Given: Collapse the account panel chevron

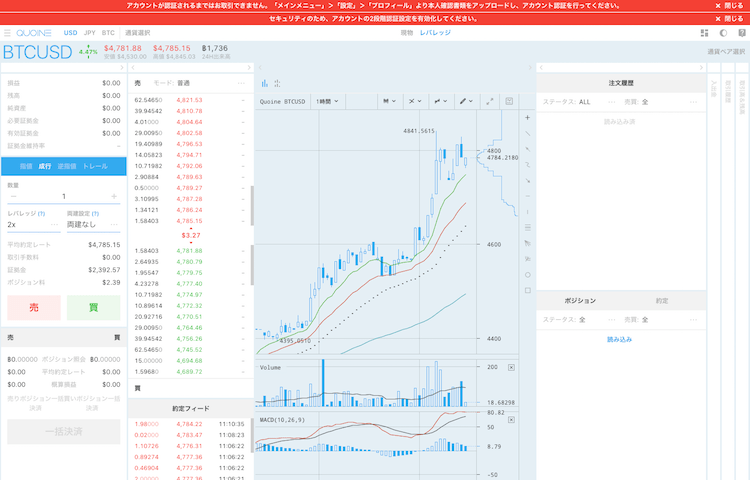Looking at the screenshot, I should tap(121, 68).
